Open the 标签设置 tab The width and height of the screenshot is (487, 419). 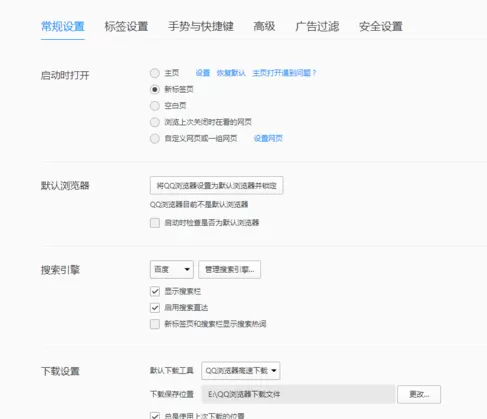126,26
